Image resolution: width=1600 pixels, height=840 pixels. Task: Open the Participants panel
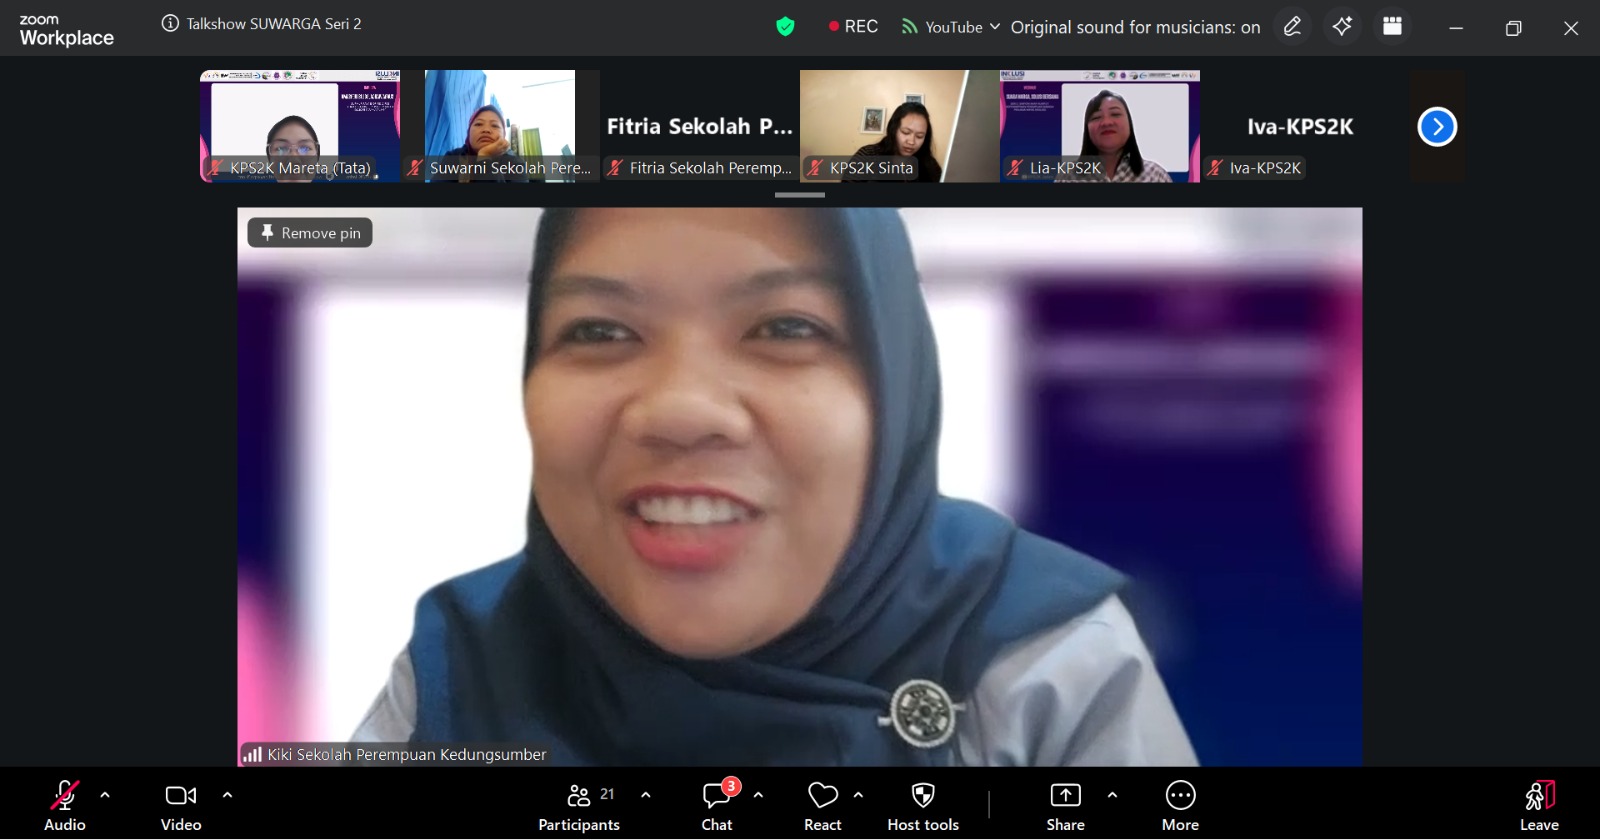click(579, 806)
